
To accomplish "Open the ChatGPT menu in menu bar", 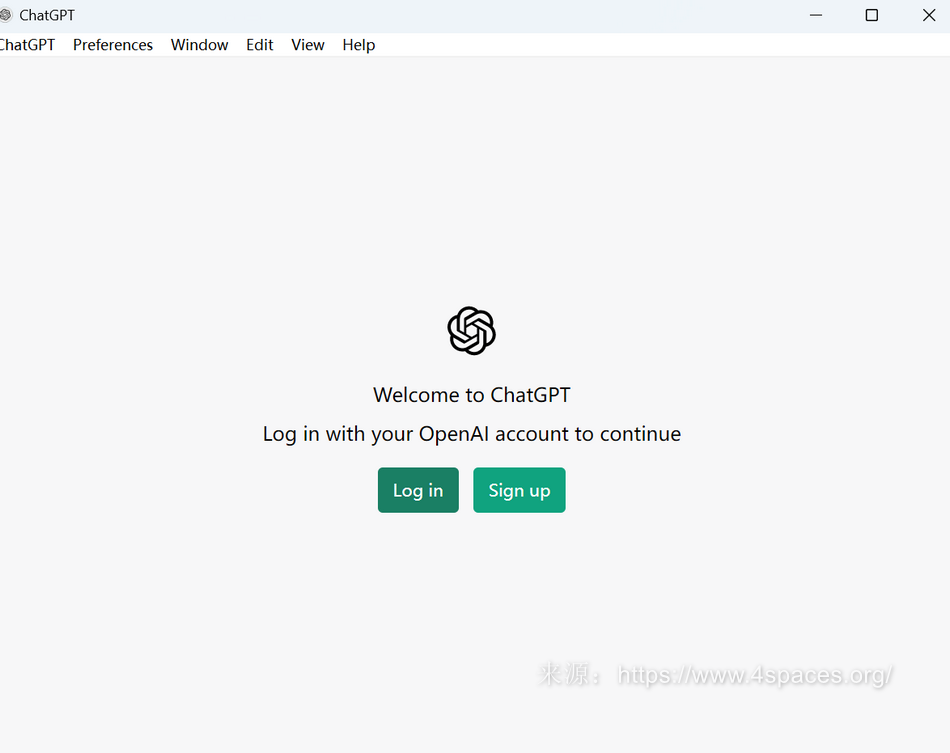I will [27, 45].
